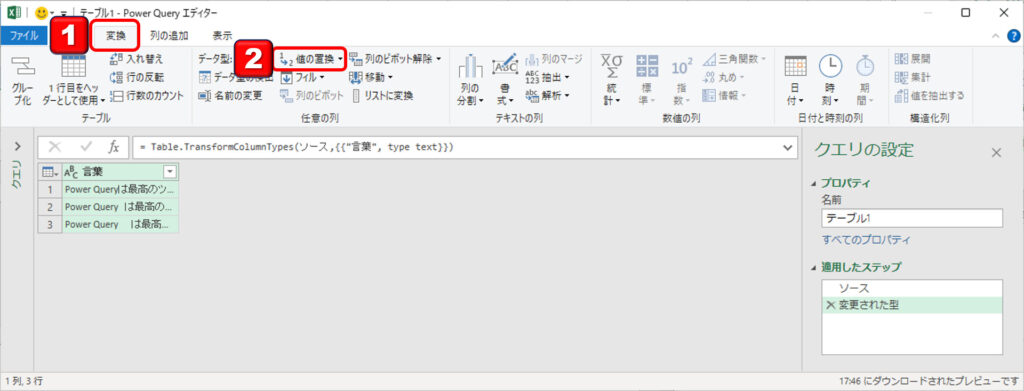Viewport: 1024px width, 391px height.
Task: Open 書式 (Format) menu
Action: point(504,80)
